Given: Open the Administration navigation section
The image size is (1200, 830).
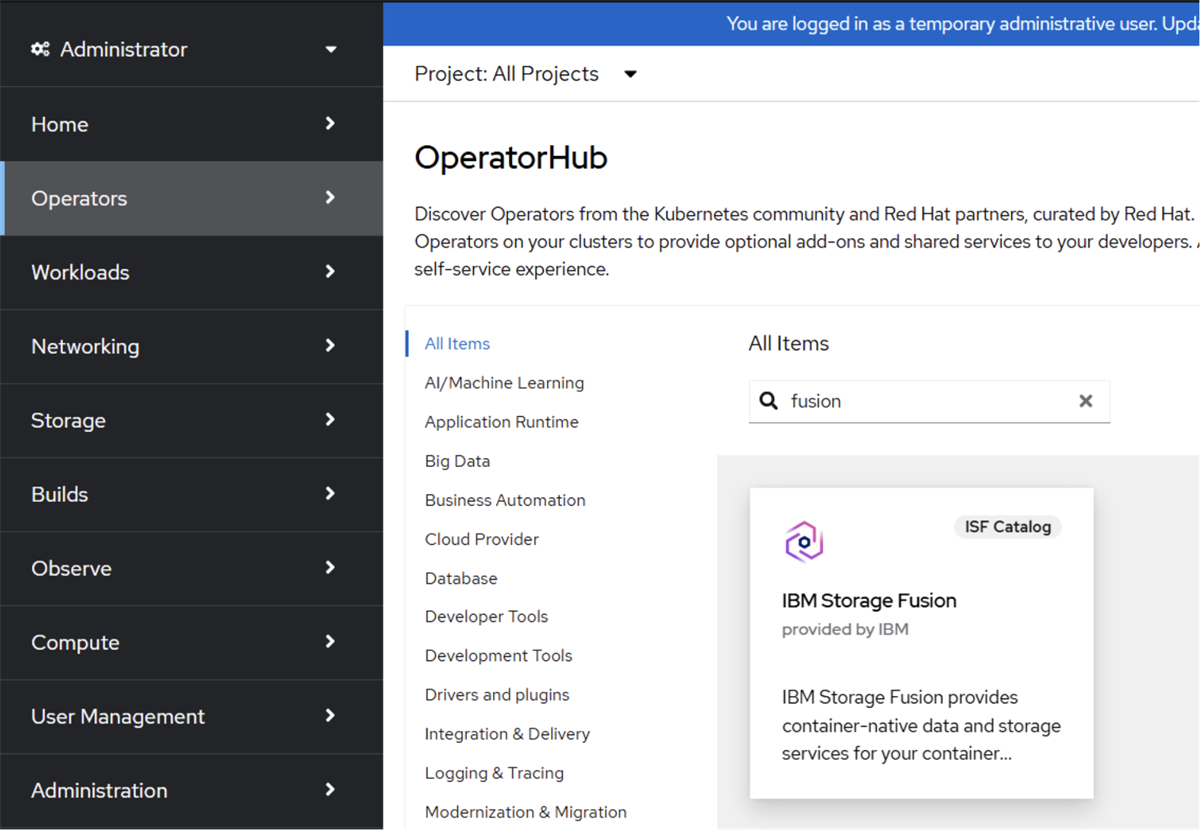Looking at the screenshot, I should point(191,790).
